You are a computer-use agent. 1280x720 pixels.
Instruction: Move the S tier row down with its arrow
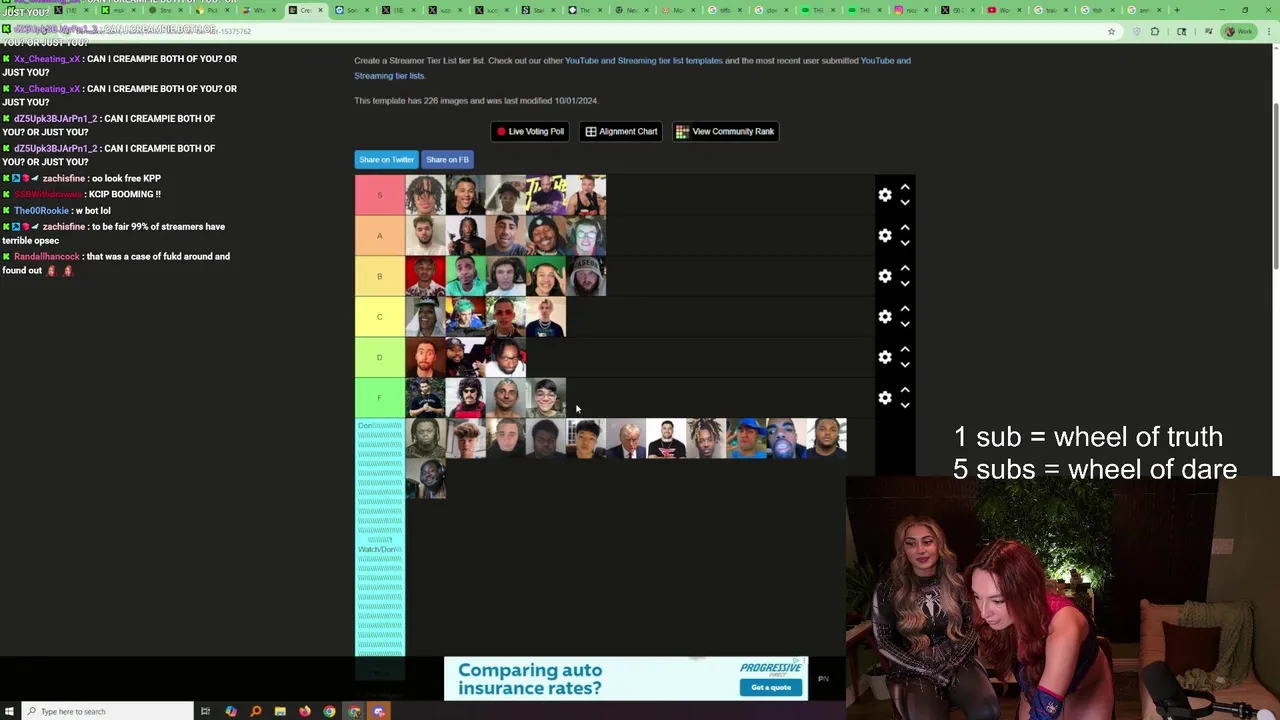(905, 203)
